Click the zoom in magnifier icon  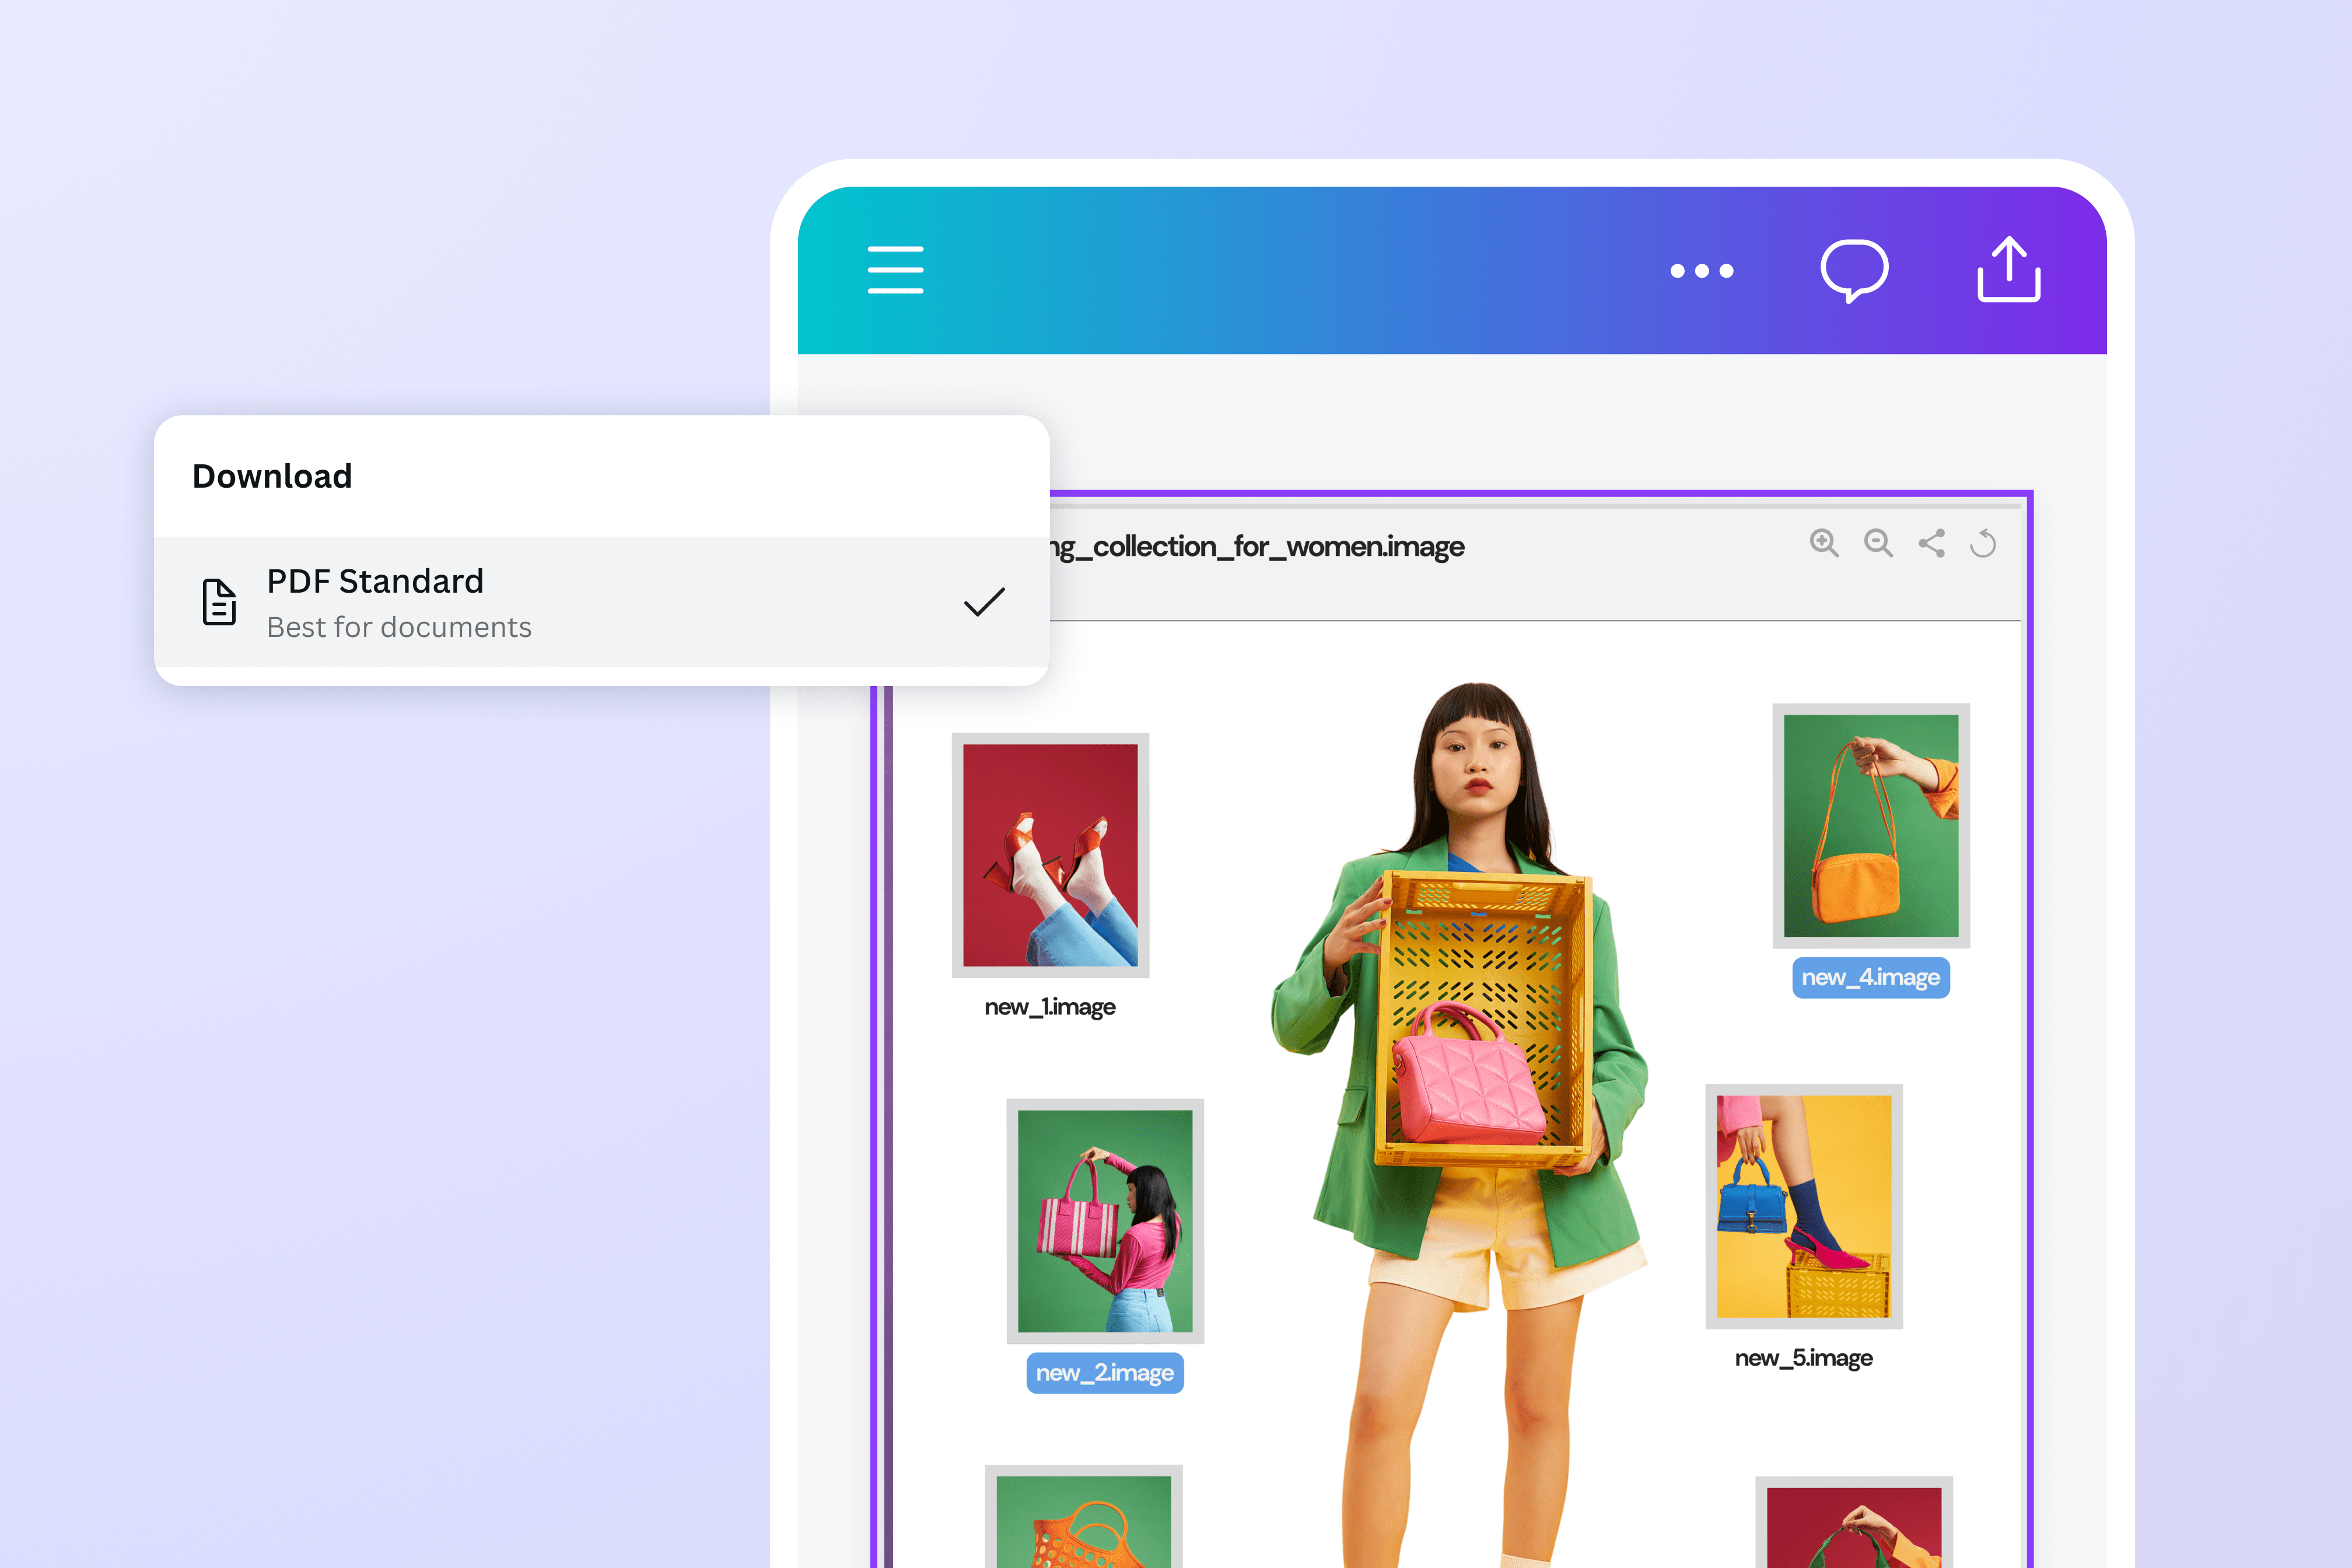(1824, 543)
